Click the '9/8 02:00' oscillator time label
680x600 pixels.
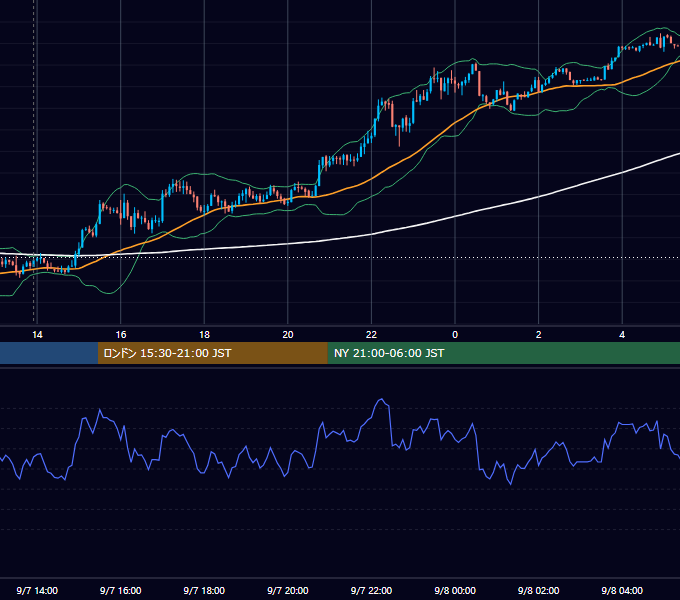click(x=538, y=590)
